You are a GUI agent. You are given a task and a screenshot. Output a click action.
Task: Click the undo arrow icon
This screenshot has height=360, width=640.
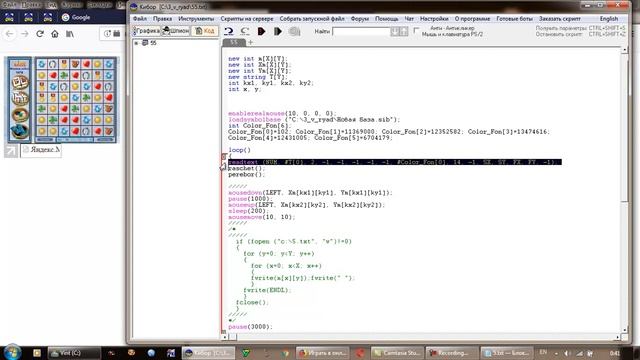coord(229,31)
